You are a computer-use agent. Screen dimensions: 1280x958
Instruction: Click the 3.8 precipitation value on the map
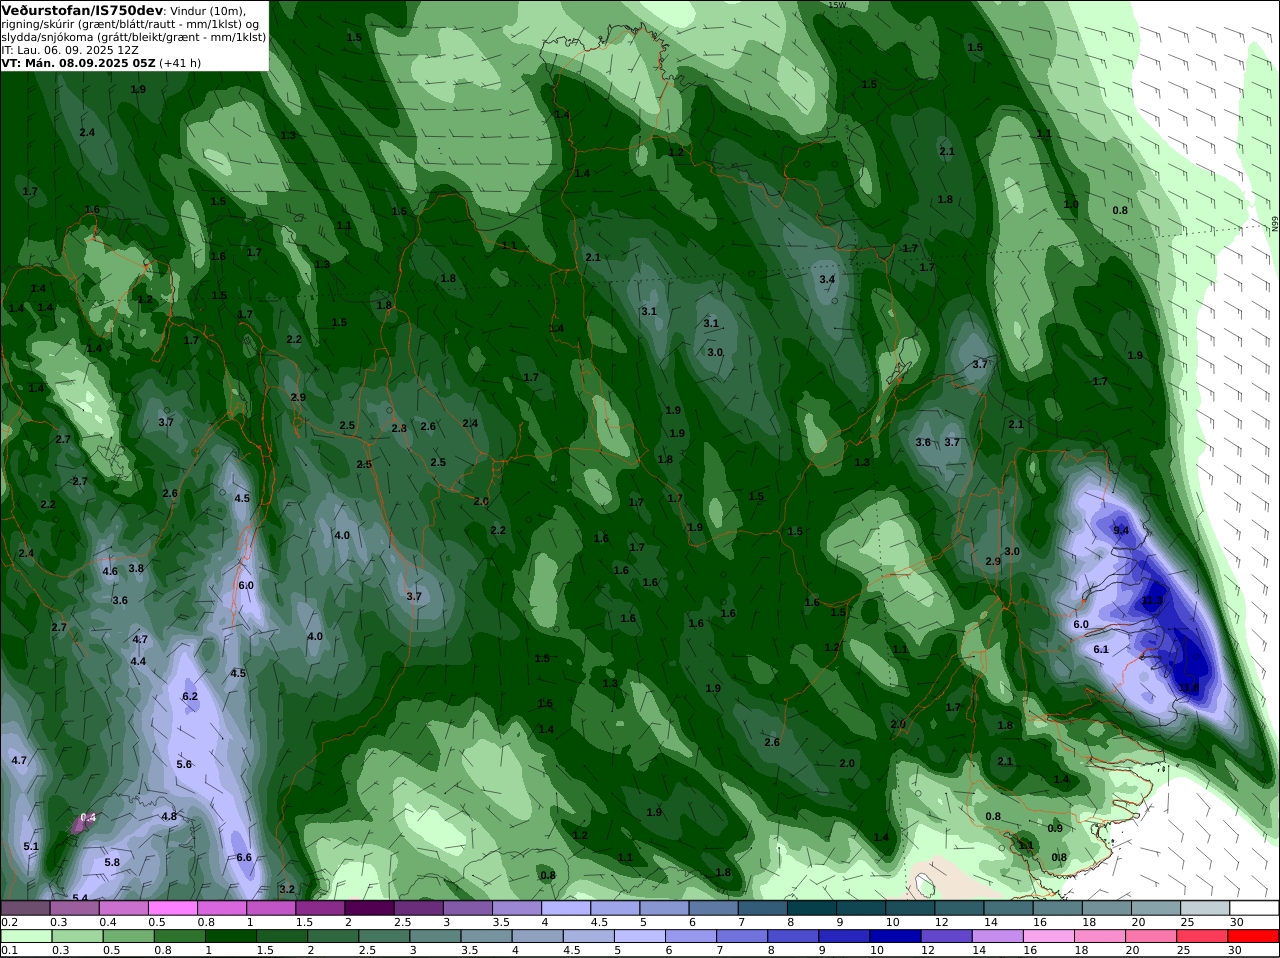pyautogui.click(x=136, y=569)
